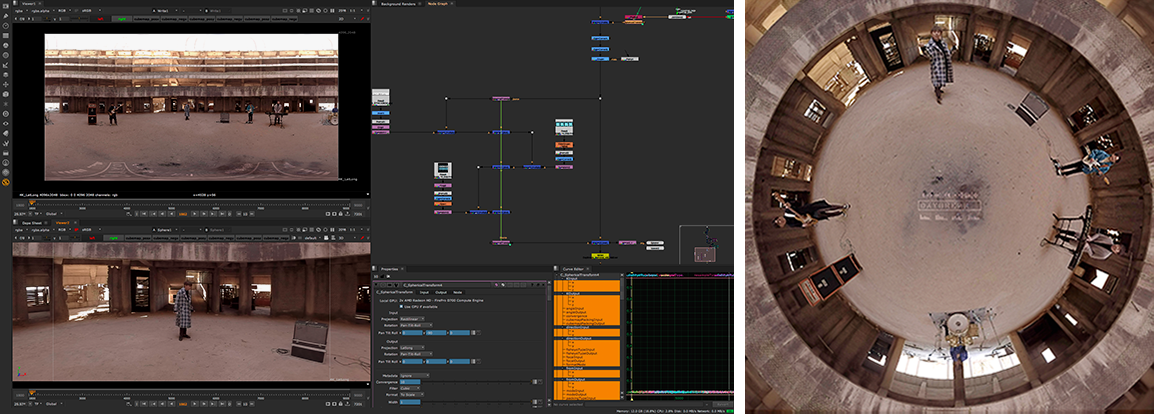
Task: Open the Filter nodes toolbar menu
Action: click(6, 54)
